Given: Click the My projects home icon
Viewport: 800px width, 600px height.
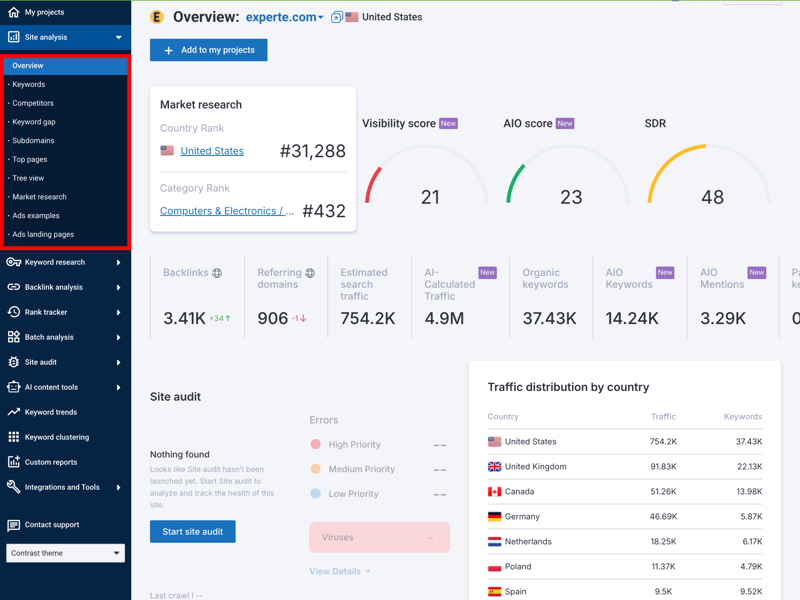Looking at the screenshot, I should pyautogui.click(x=13, y=12).
